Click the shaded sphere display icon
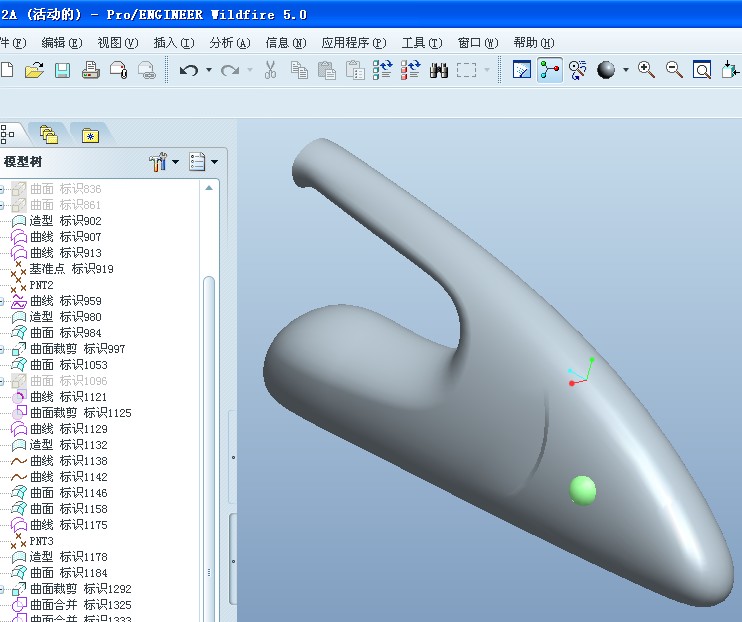Screen dimensions: 742x622 tap(606, 70)
